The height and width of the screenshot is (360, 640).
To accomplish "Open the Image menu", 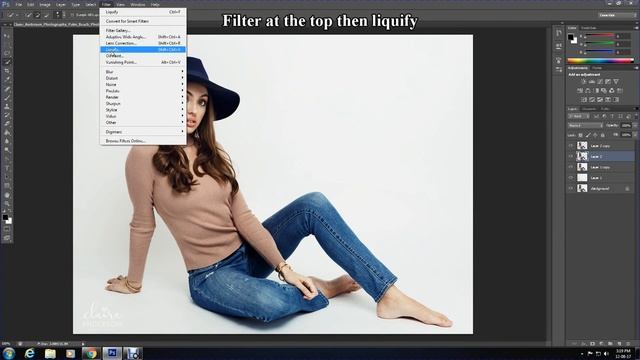I will (45, 4).
